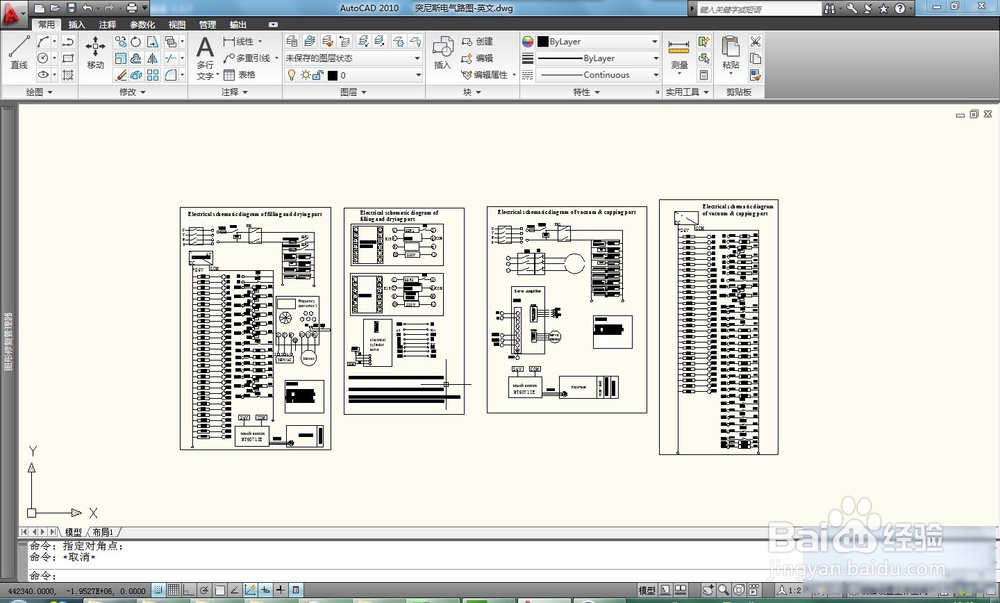
Task: Click the Save icon in quick access toolbar
Action: [x=71, y=8]
